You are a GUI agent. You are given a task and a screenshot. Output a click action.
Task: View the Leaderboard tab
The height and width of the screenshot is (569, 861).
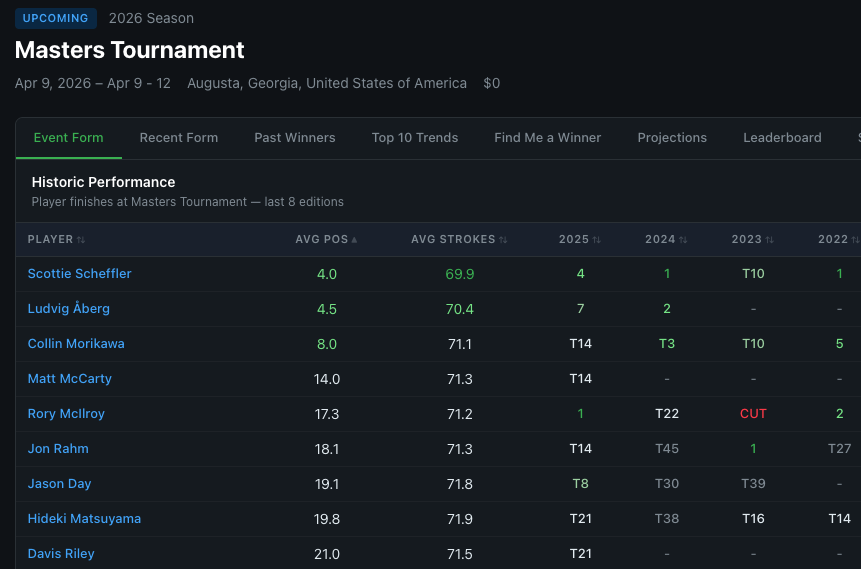[x=782, y=138]
